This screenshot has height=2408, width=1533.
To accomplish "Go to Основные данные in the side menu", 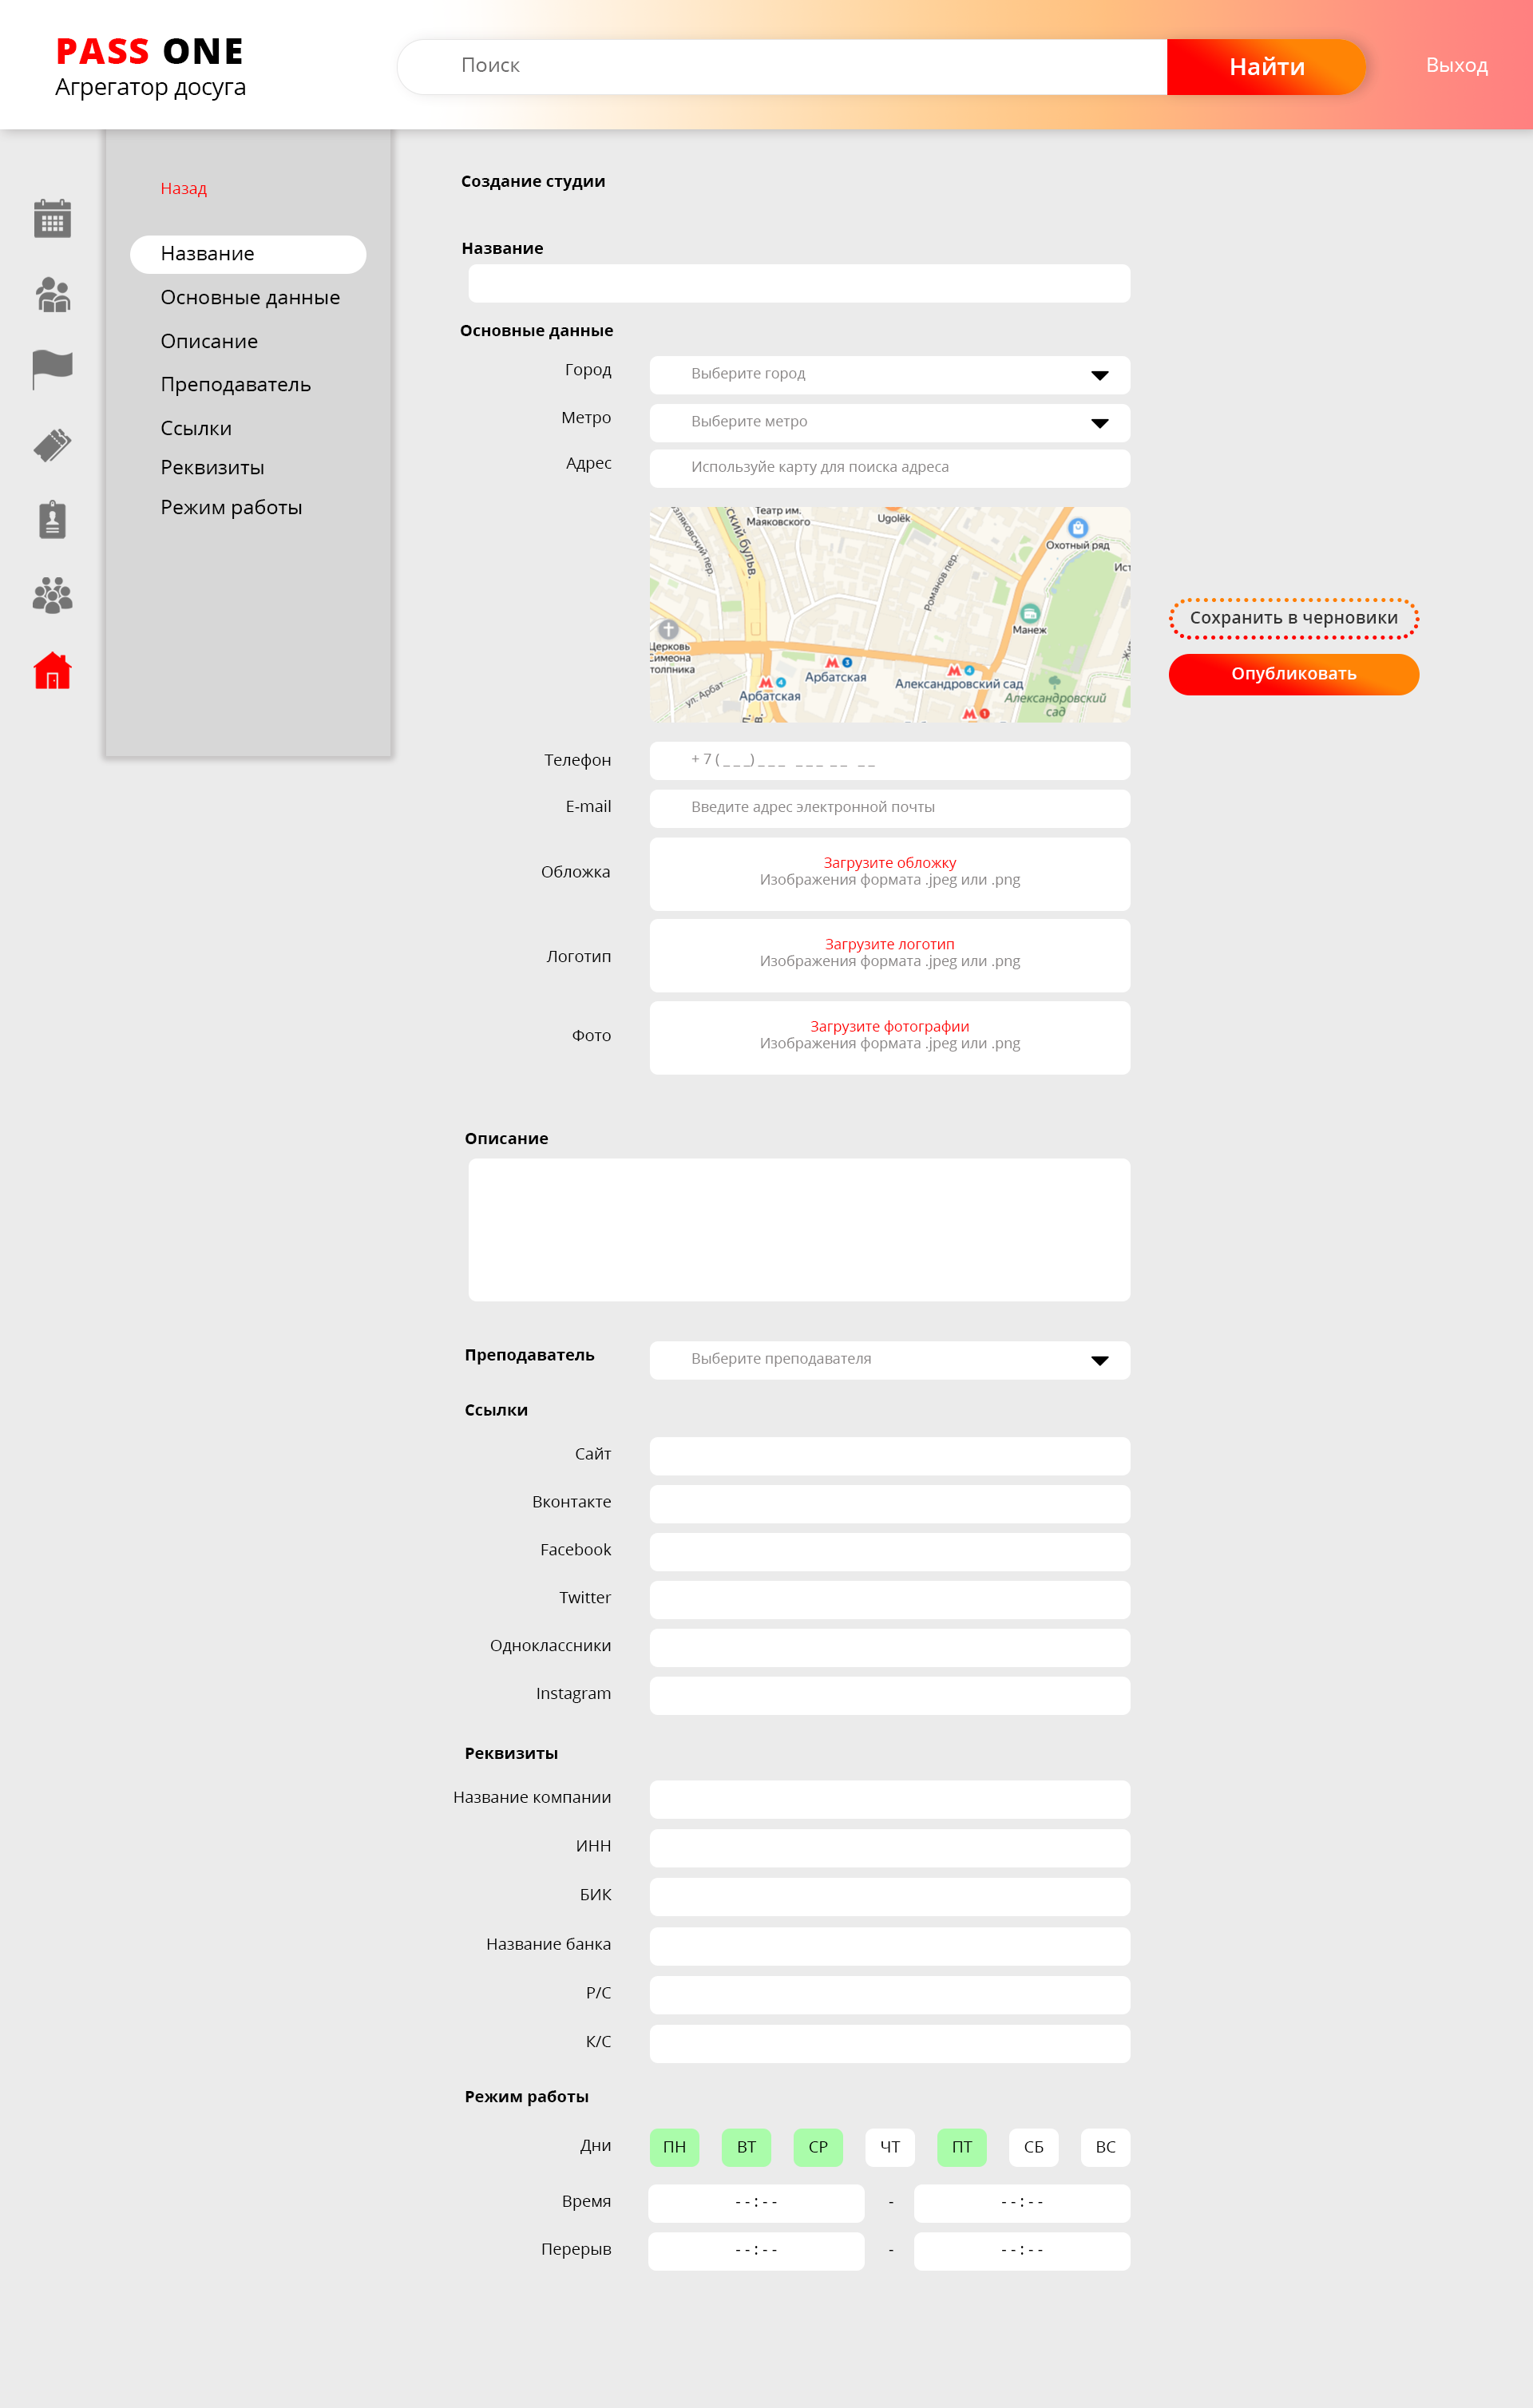I will [x=250, y=298].
